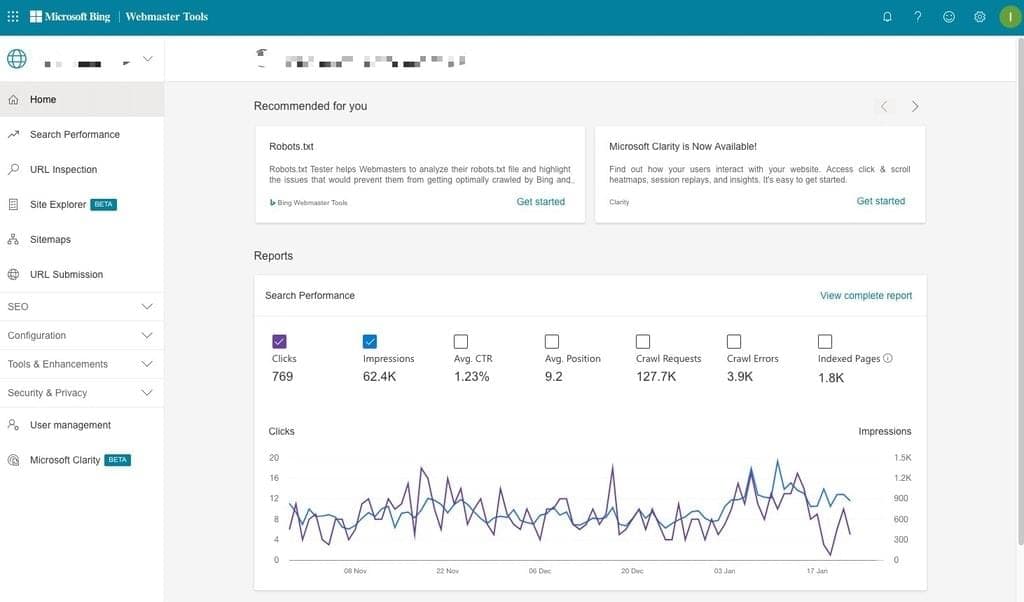The image size is (1024, 602).
Task: Click the URL Inspection magnifier icon
Action: tap(13, 169)
